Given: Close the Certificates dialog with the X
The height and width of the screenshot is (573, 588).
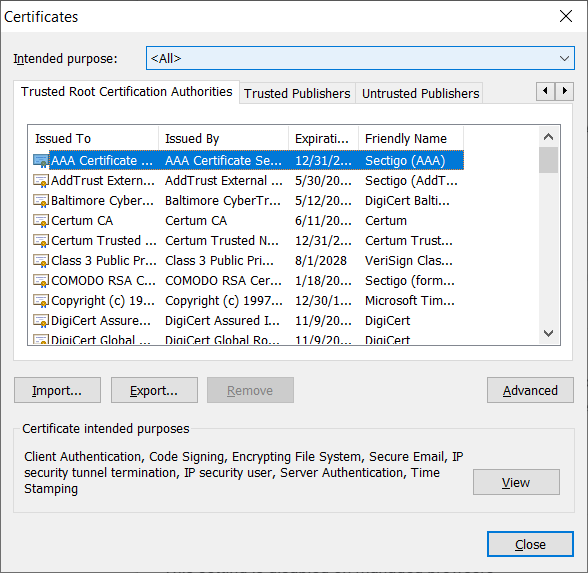Looking at the screenshot, I should click(x=566, y=16).
